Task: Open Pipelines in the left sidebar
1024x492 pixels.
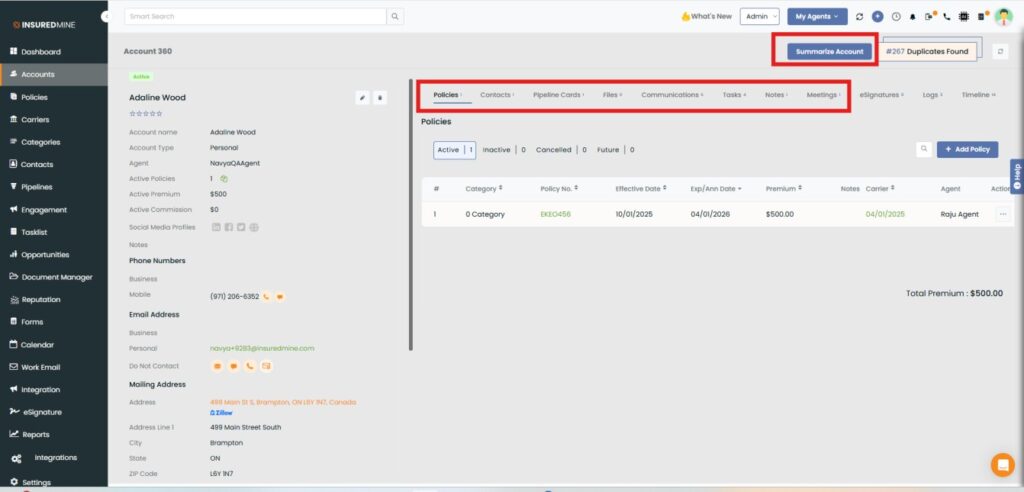Action: click(37, 187)
